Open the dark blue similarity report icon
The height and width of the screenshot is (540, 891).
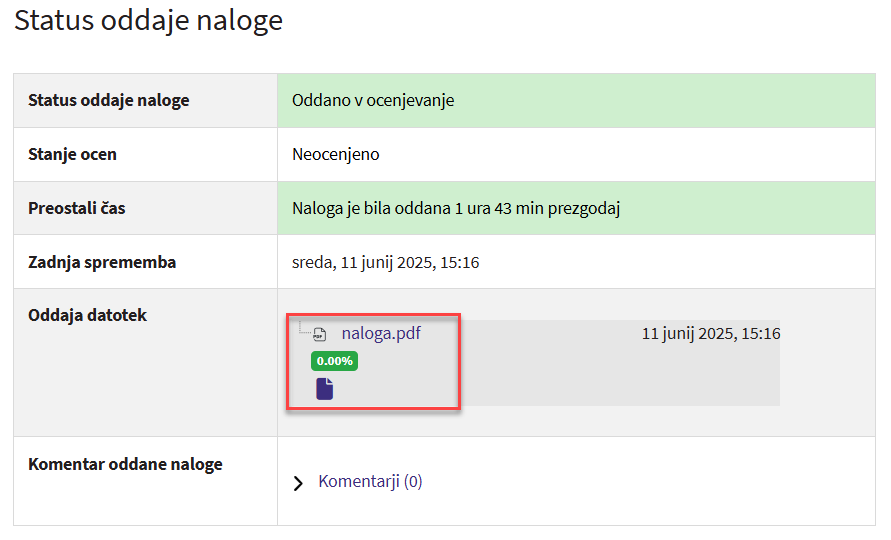click(x=324, y=389)
